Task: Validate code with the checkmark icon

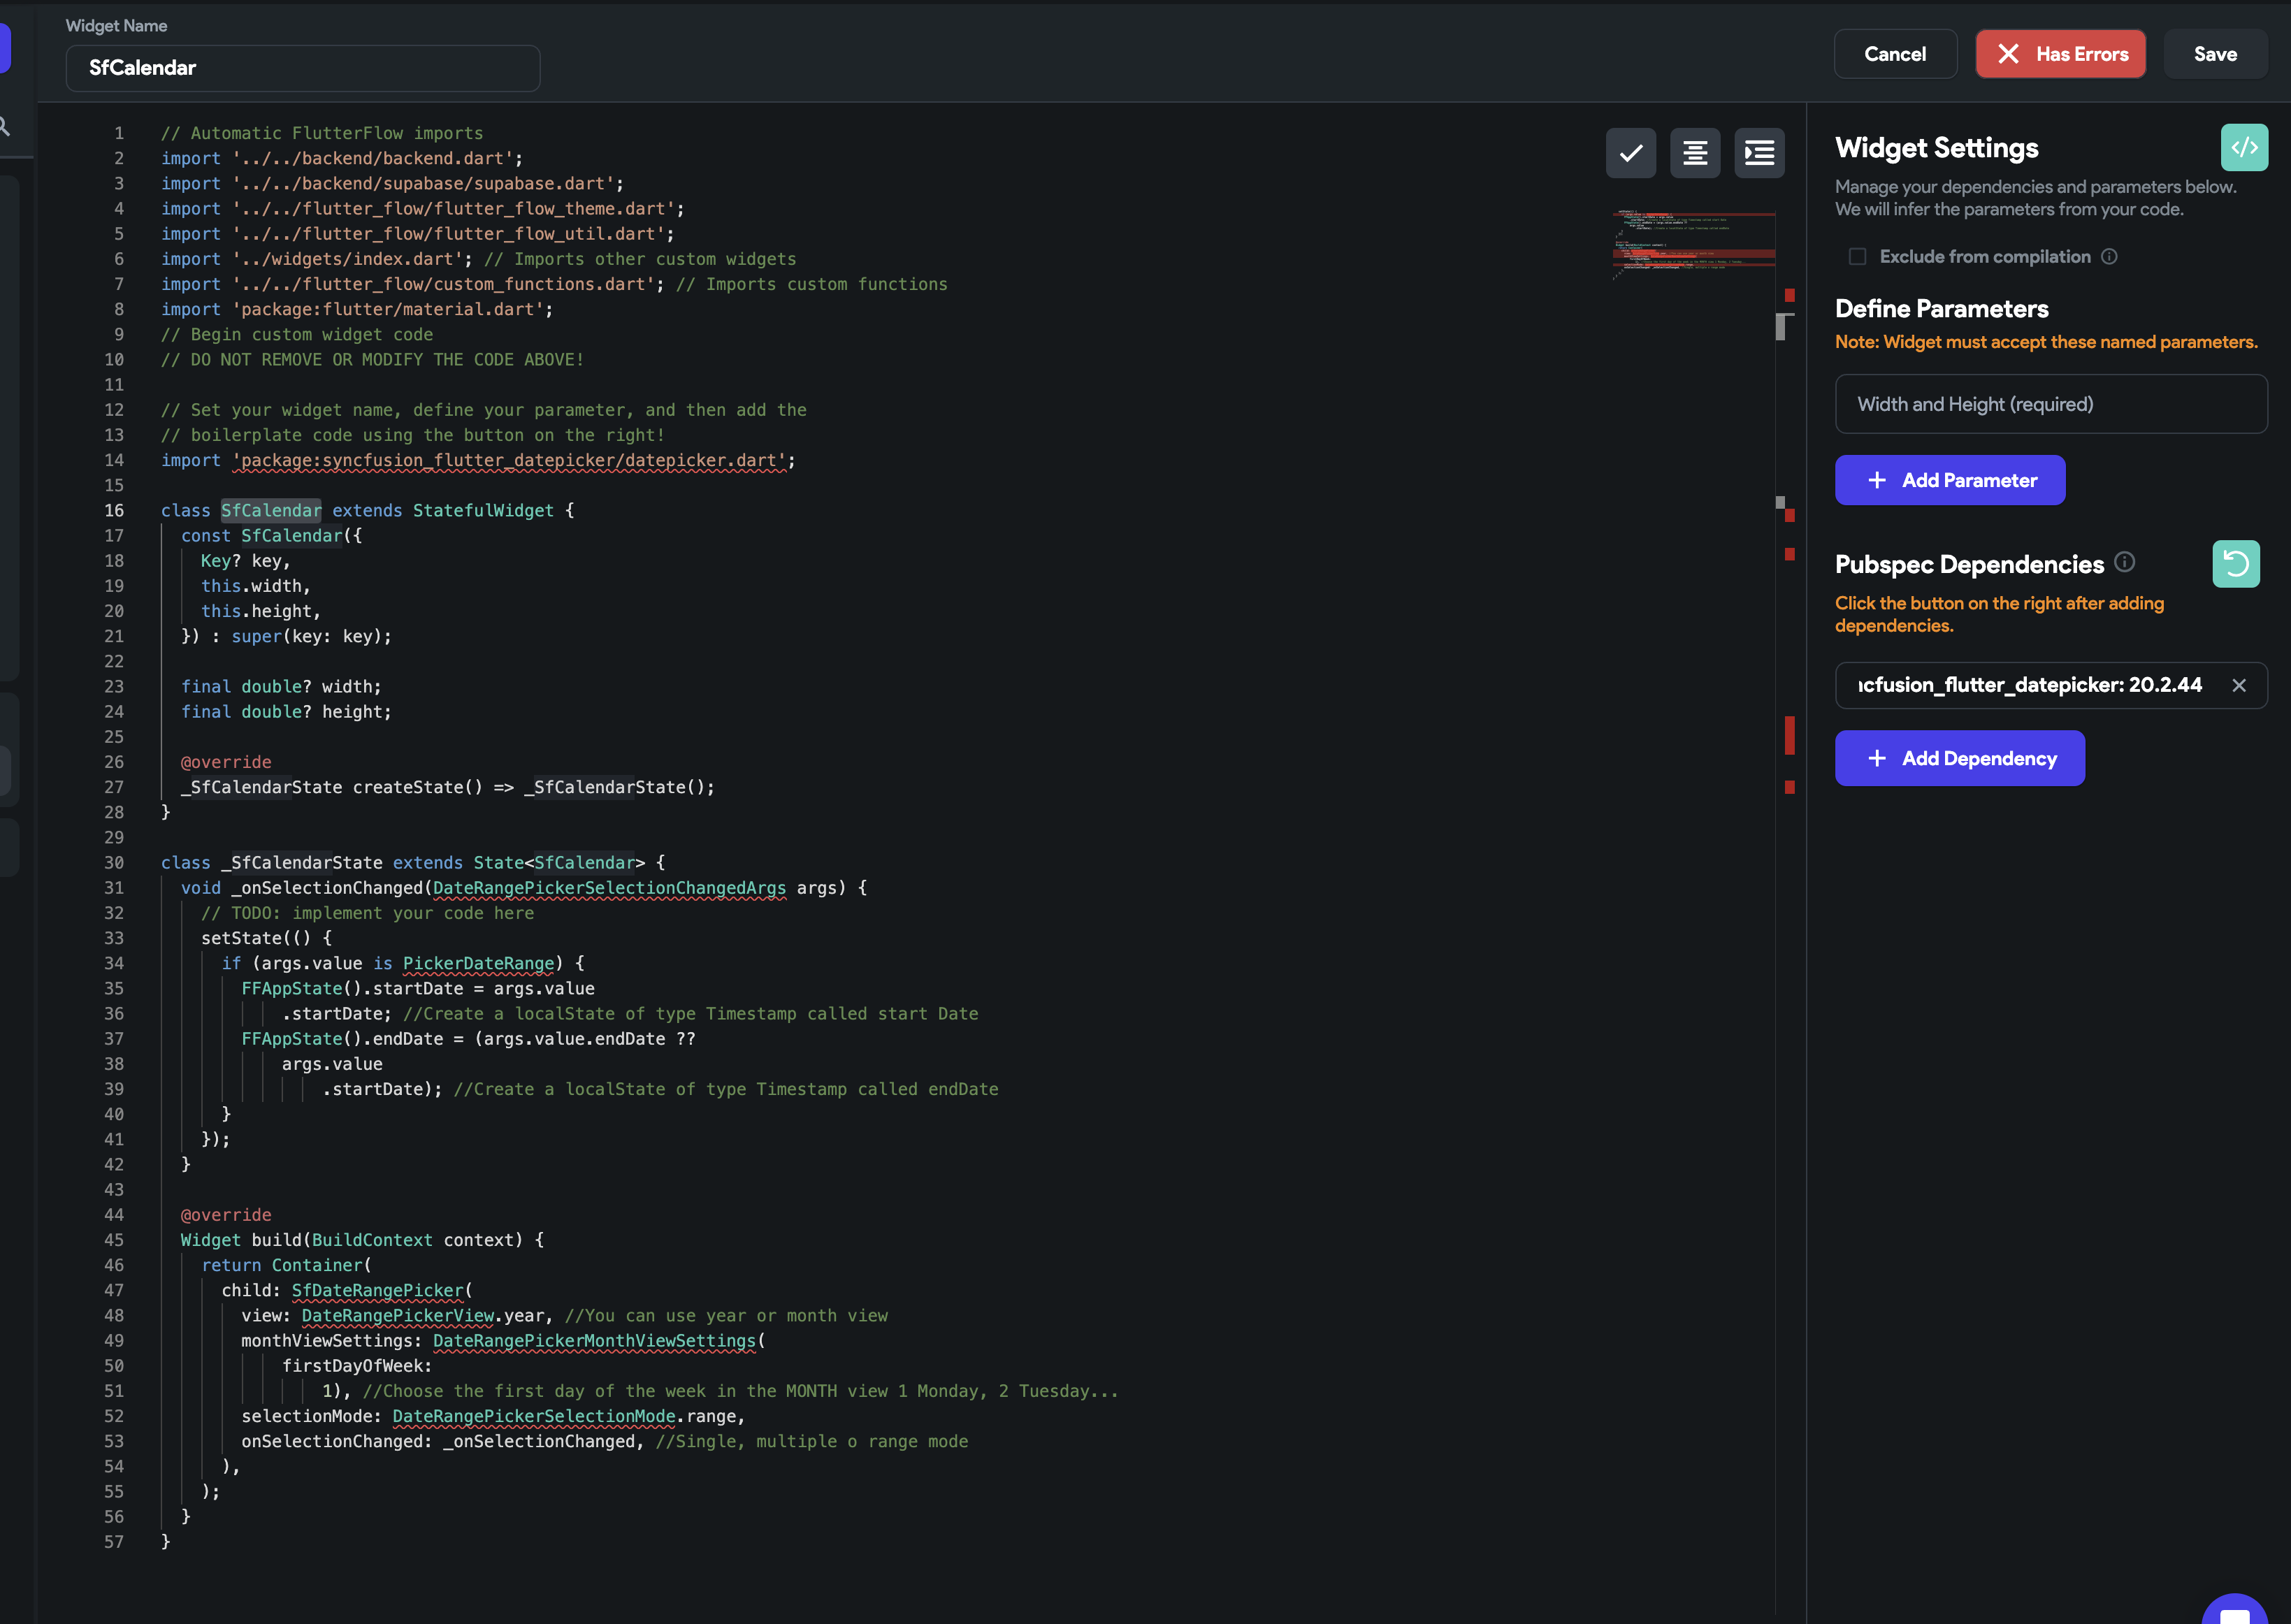Action: point(1630,153)
